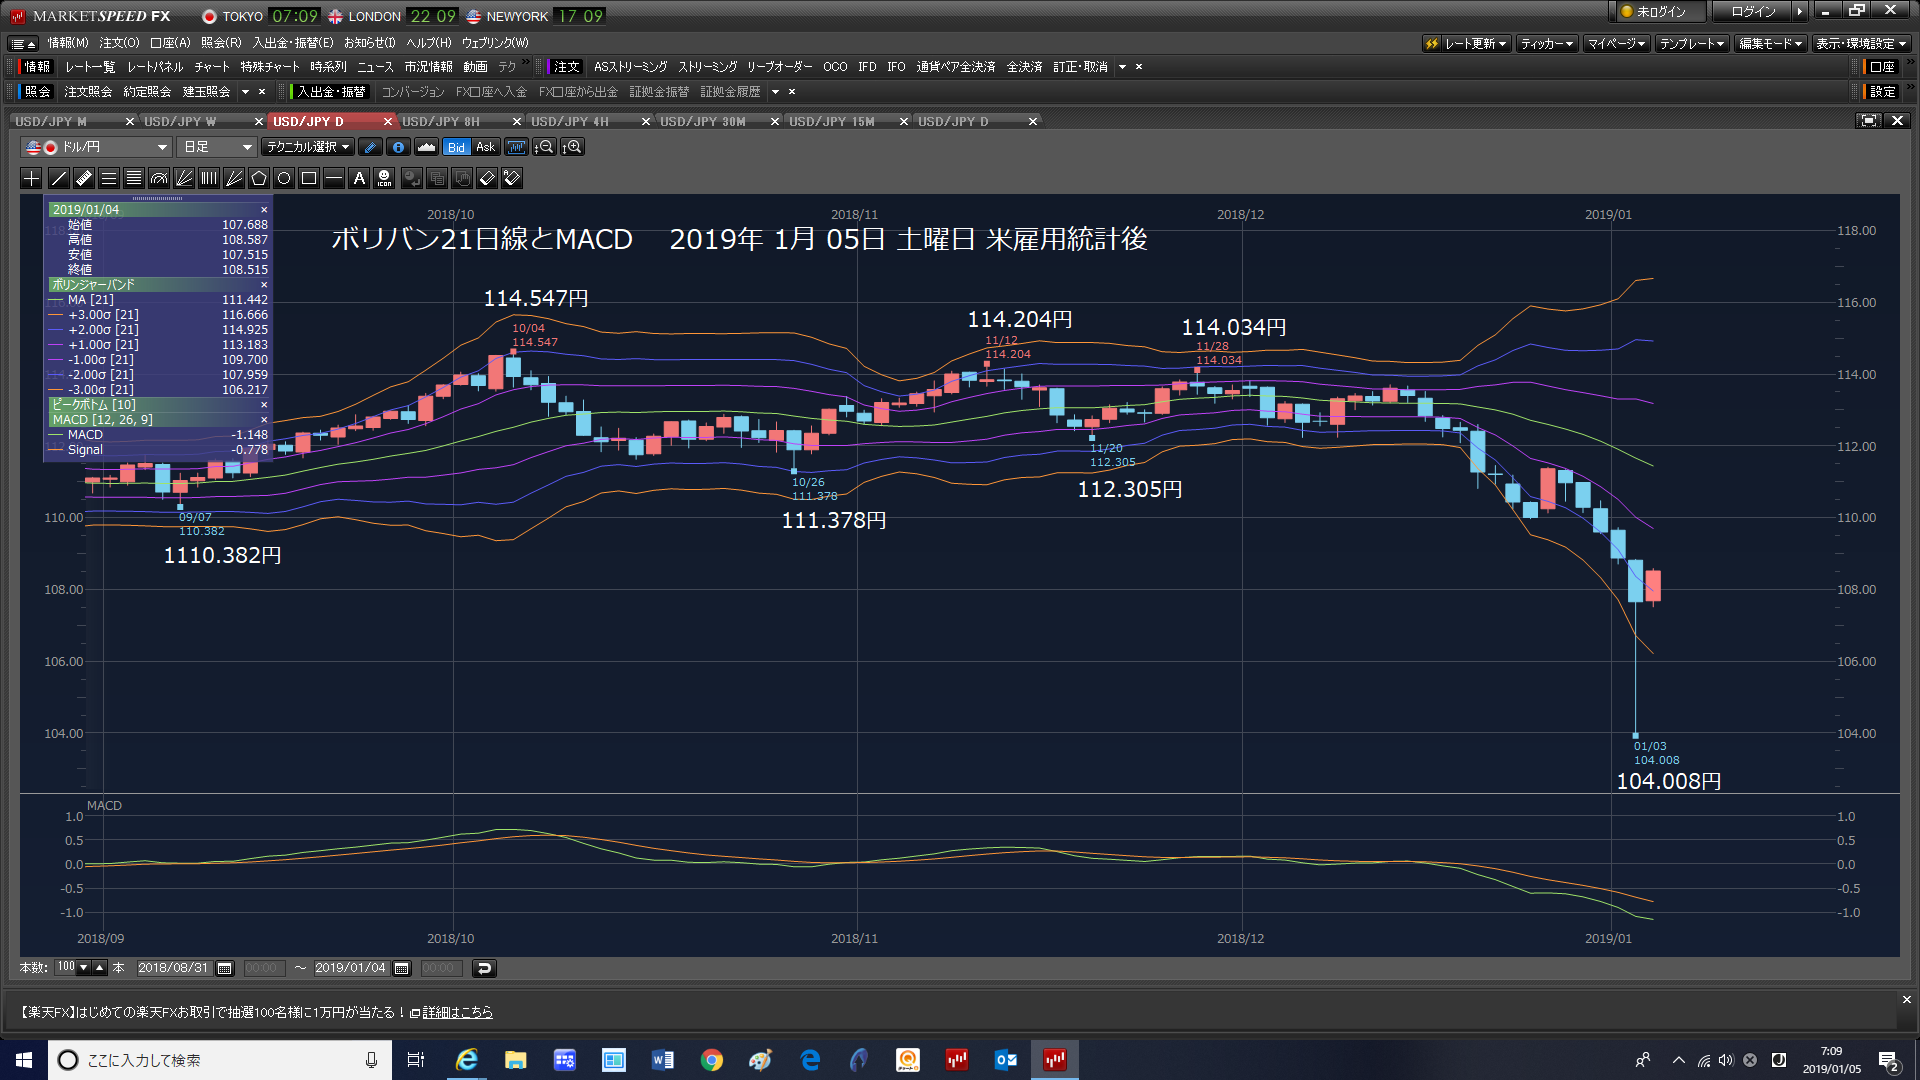Open the ドル/円 currency pair dropdown
The height and width of the screenshot is (1080, 1920).
pos(96,147)
